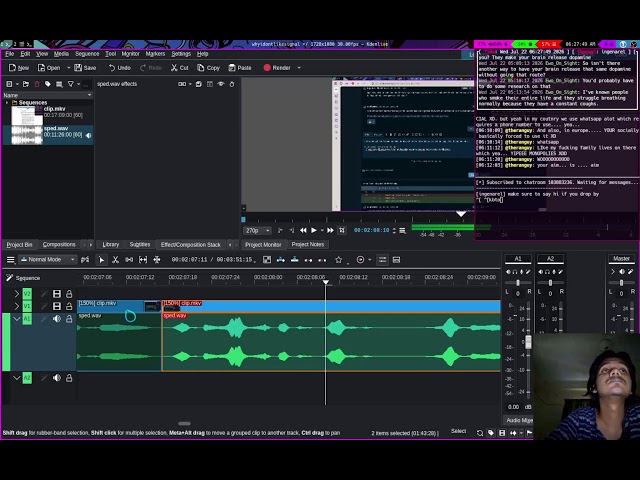Mute the A2 audio track

click(x=57, y=378)
